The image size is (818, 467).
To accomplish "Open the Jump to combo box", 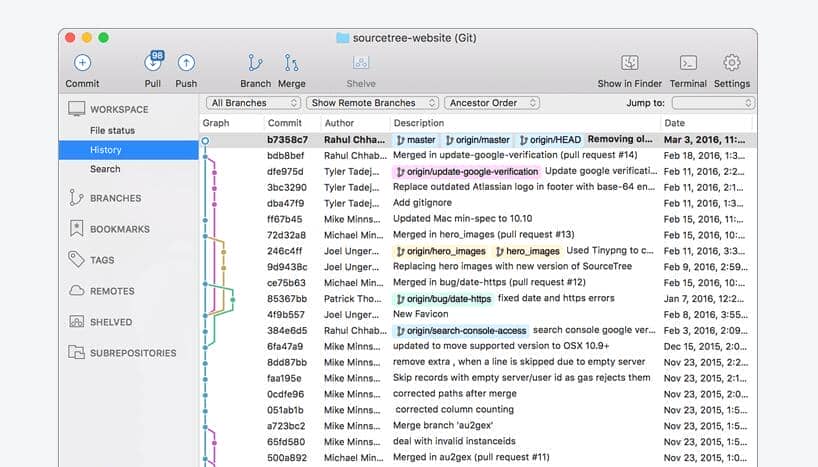I will coord(712,103).
